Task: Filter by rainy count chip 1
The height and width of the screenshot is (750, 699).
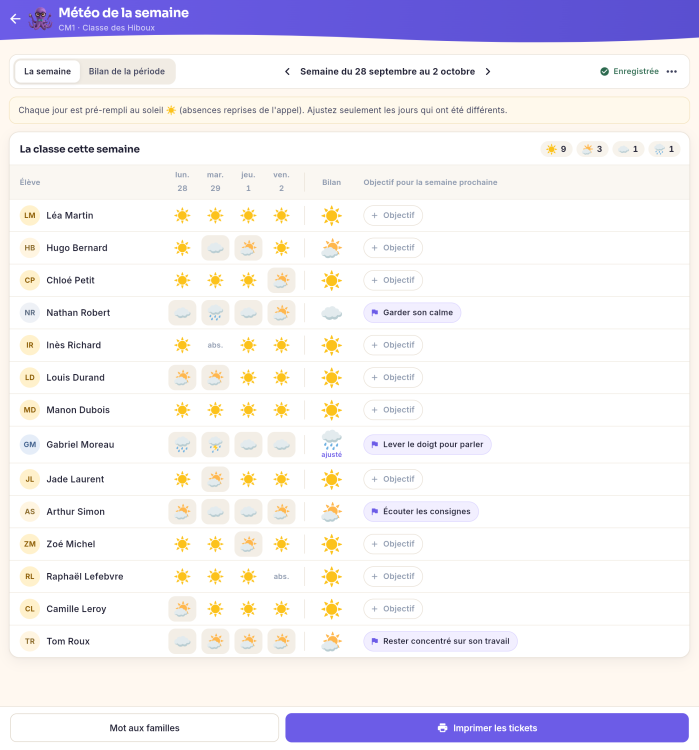Action: (664, 149)
